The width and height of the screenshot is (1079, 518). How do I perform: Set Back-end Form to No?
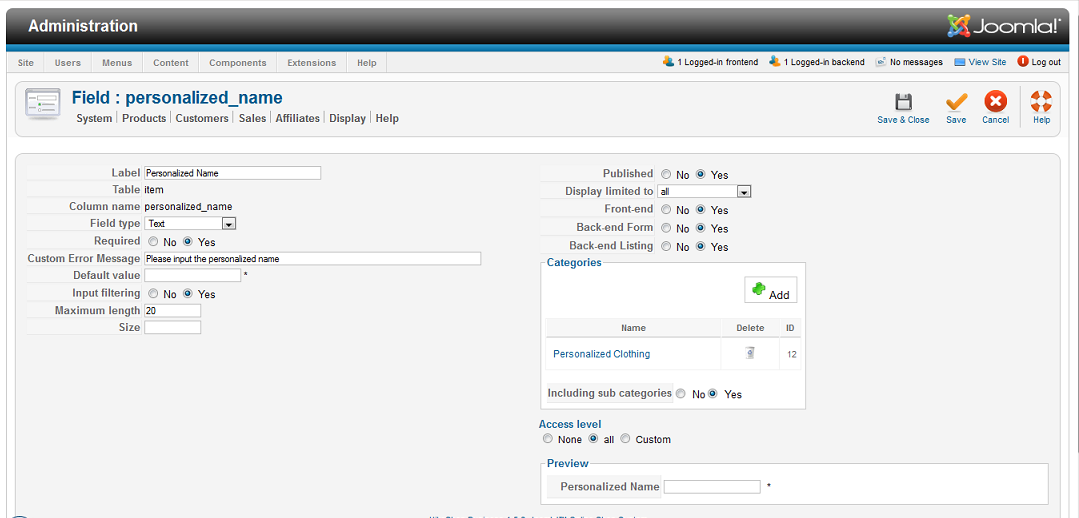(666, 228)
